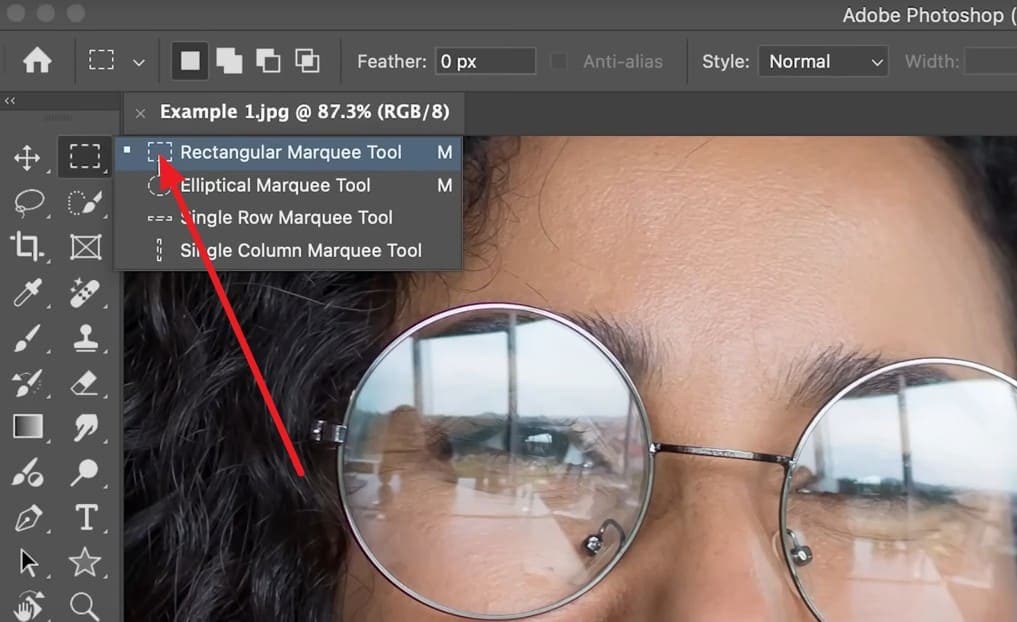The width and height of the screenshot is (1017, 622).
Task: Collapse the tools panel with double arrows
Action: tap(10, 101)
